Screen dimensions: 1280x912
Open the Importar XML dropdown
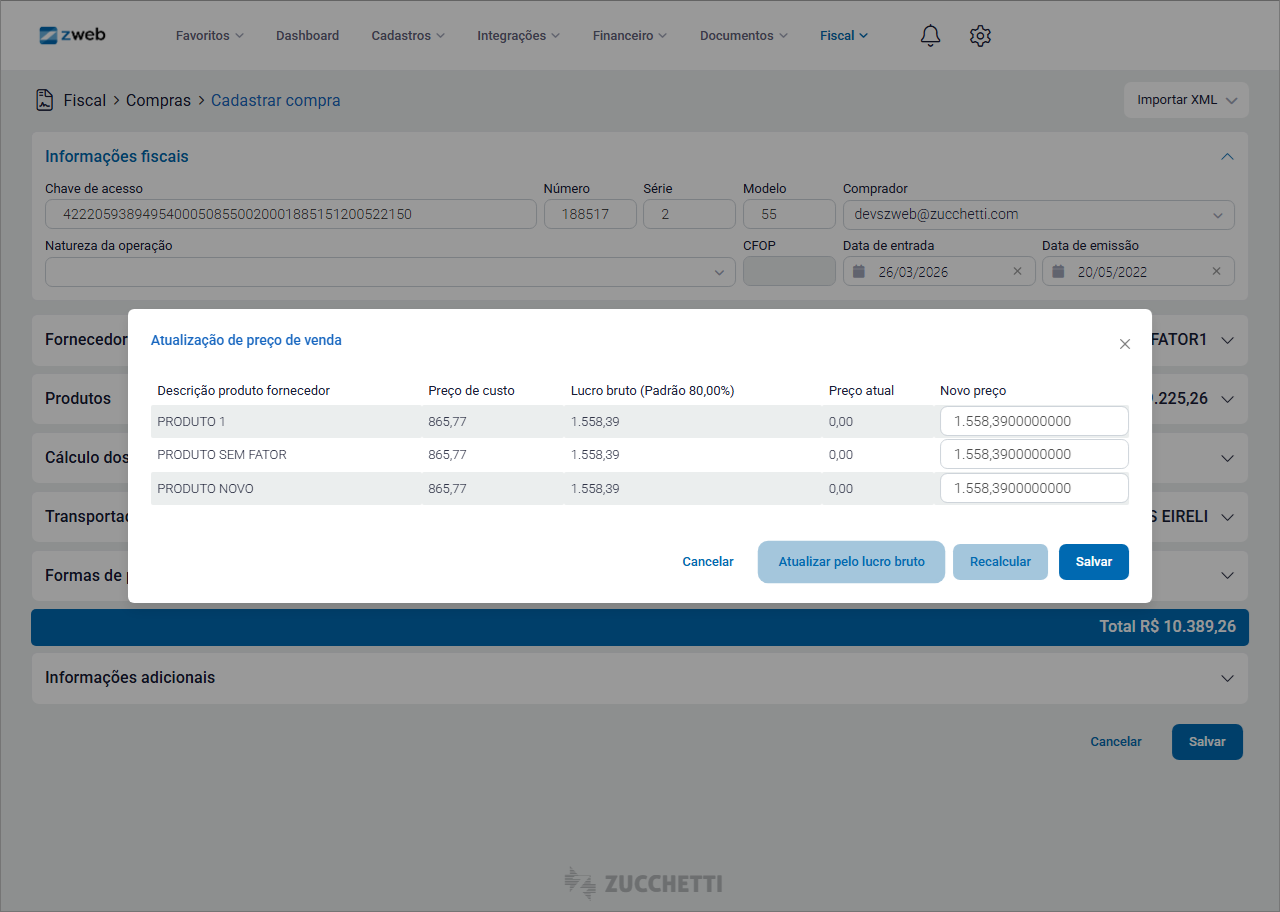(x=1186, y=100)
